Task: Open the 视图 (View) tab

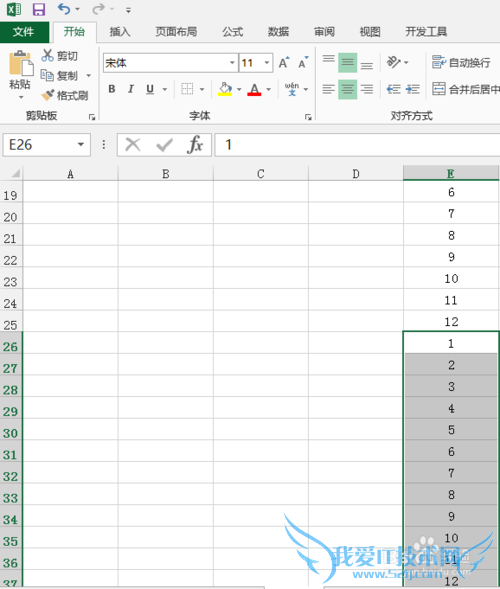Action: 370,32
